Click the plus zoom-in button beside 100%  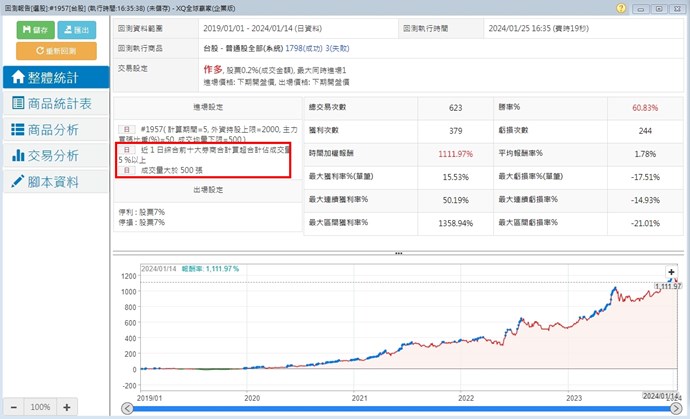(x=66, y=407)
